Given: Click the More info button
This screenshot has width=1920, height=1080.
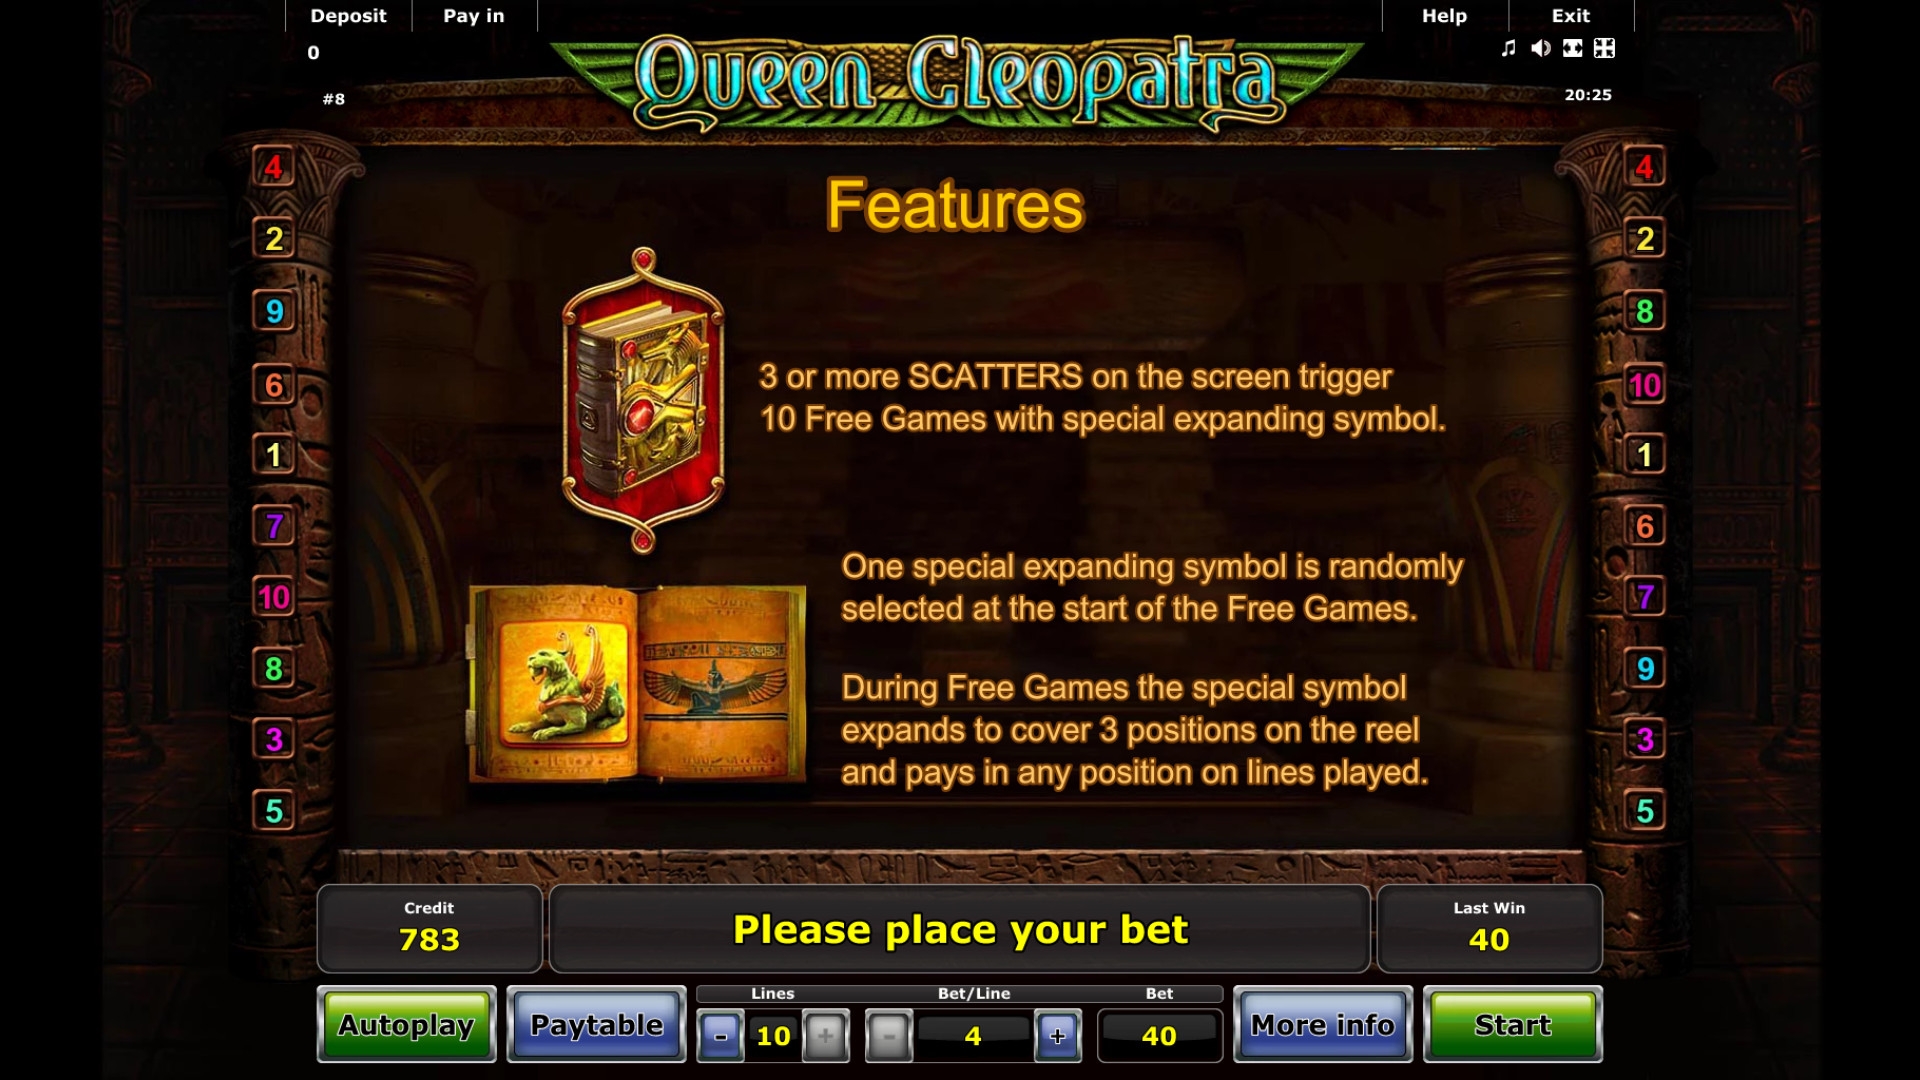Looking at the screenshot, I should 1322,1025.
